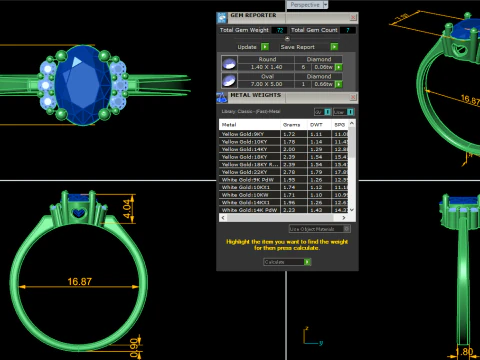This screenshot has width=480, height=360.
Task: Click green arrow beside 0.06tw
Action: 339,67
